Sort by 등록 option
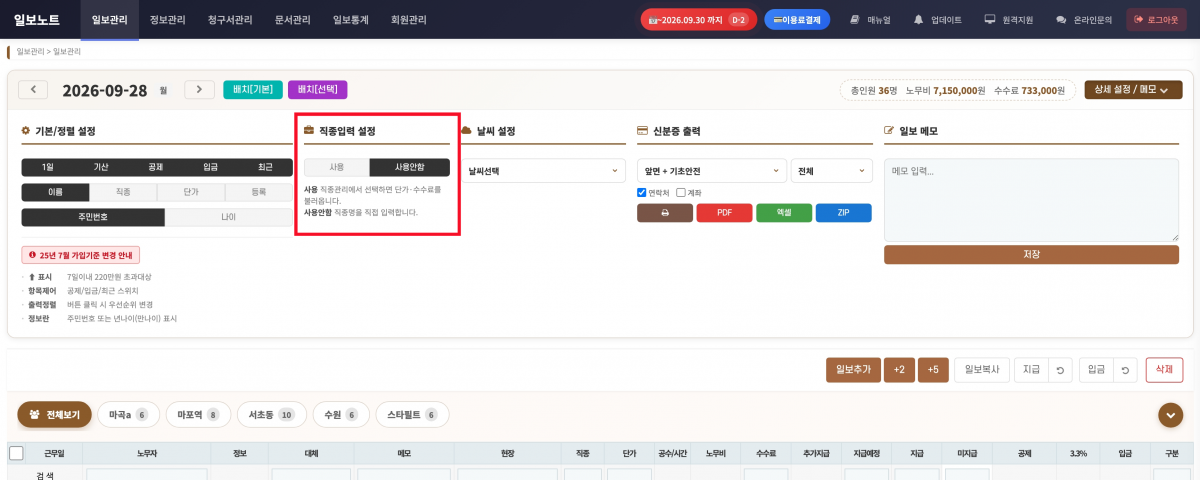1200x480 pixels. [259, 192]
